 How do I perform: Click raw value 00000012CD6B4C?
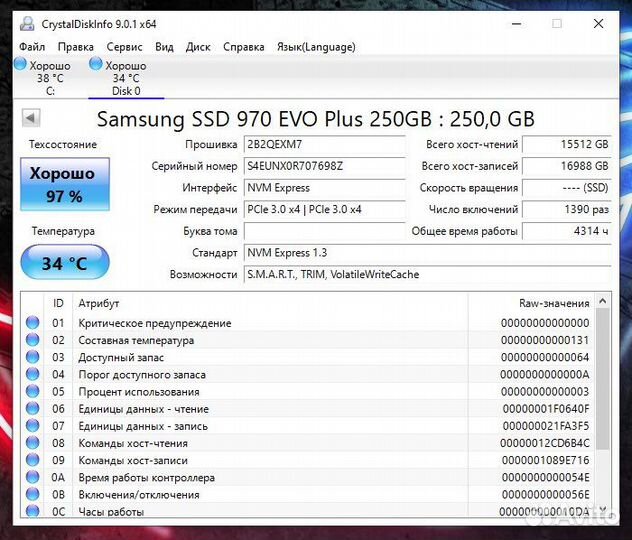pyautogui.click(x=545, y=443)
